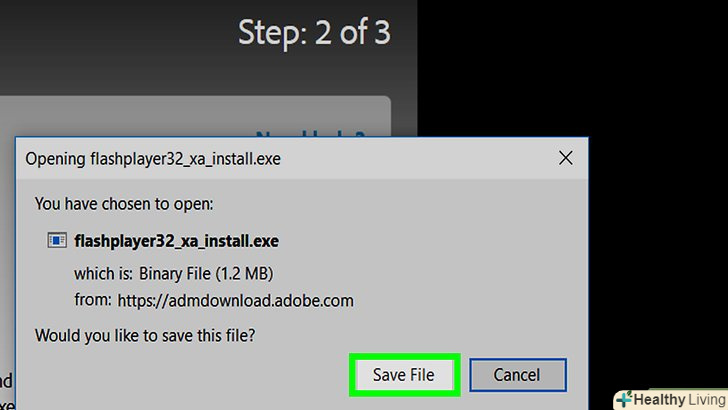The image size is (728, 410).
Task: Click the Healthy Living plus logo icon
Action: [624, 399]
